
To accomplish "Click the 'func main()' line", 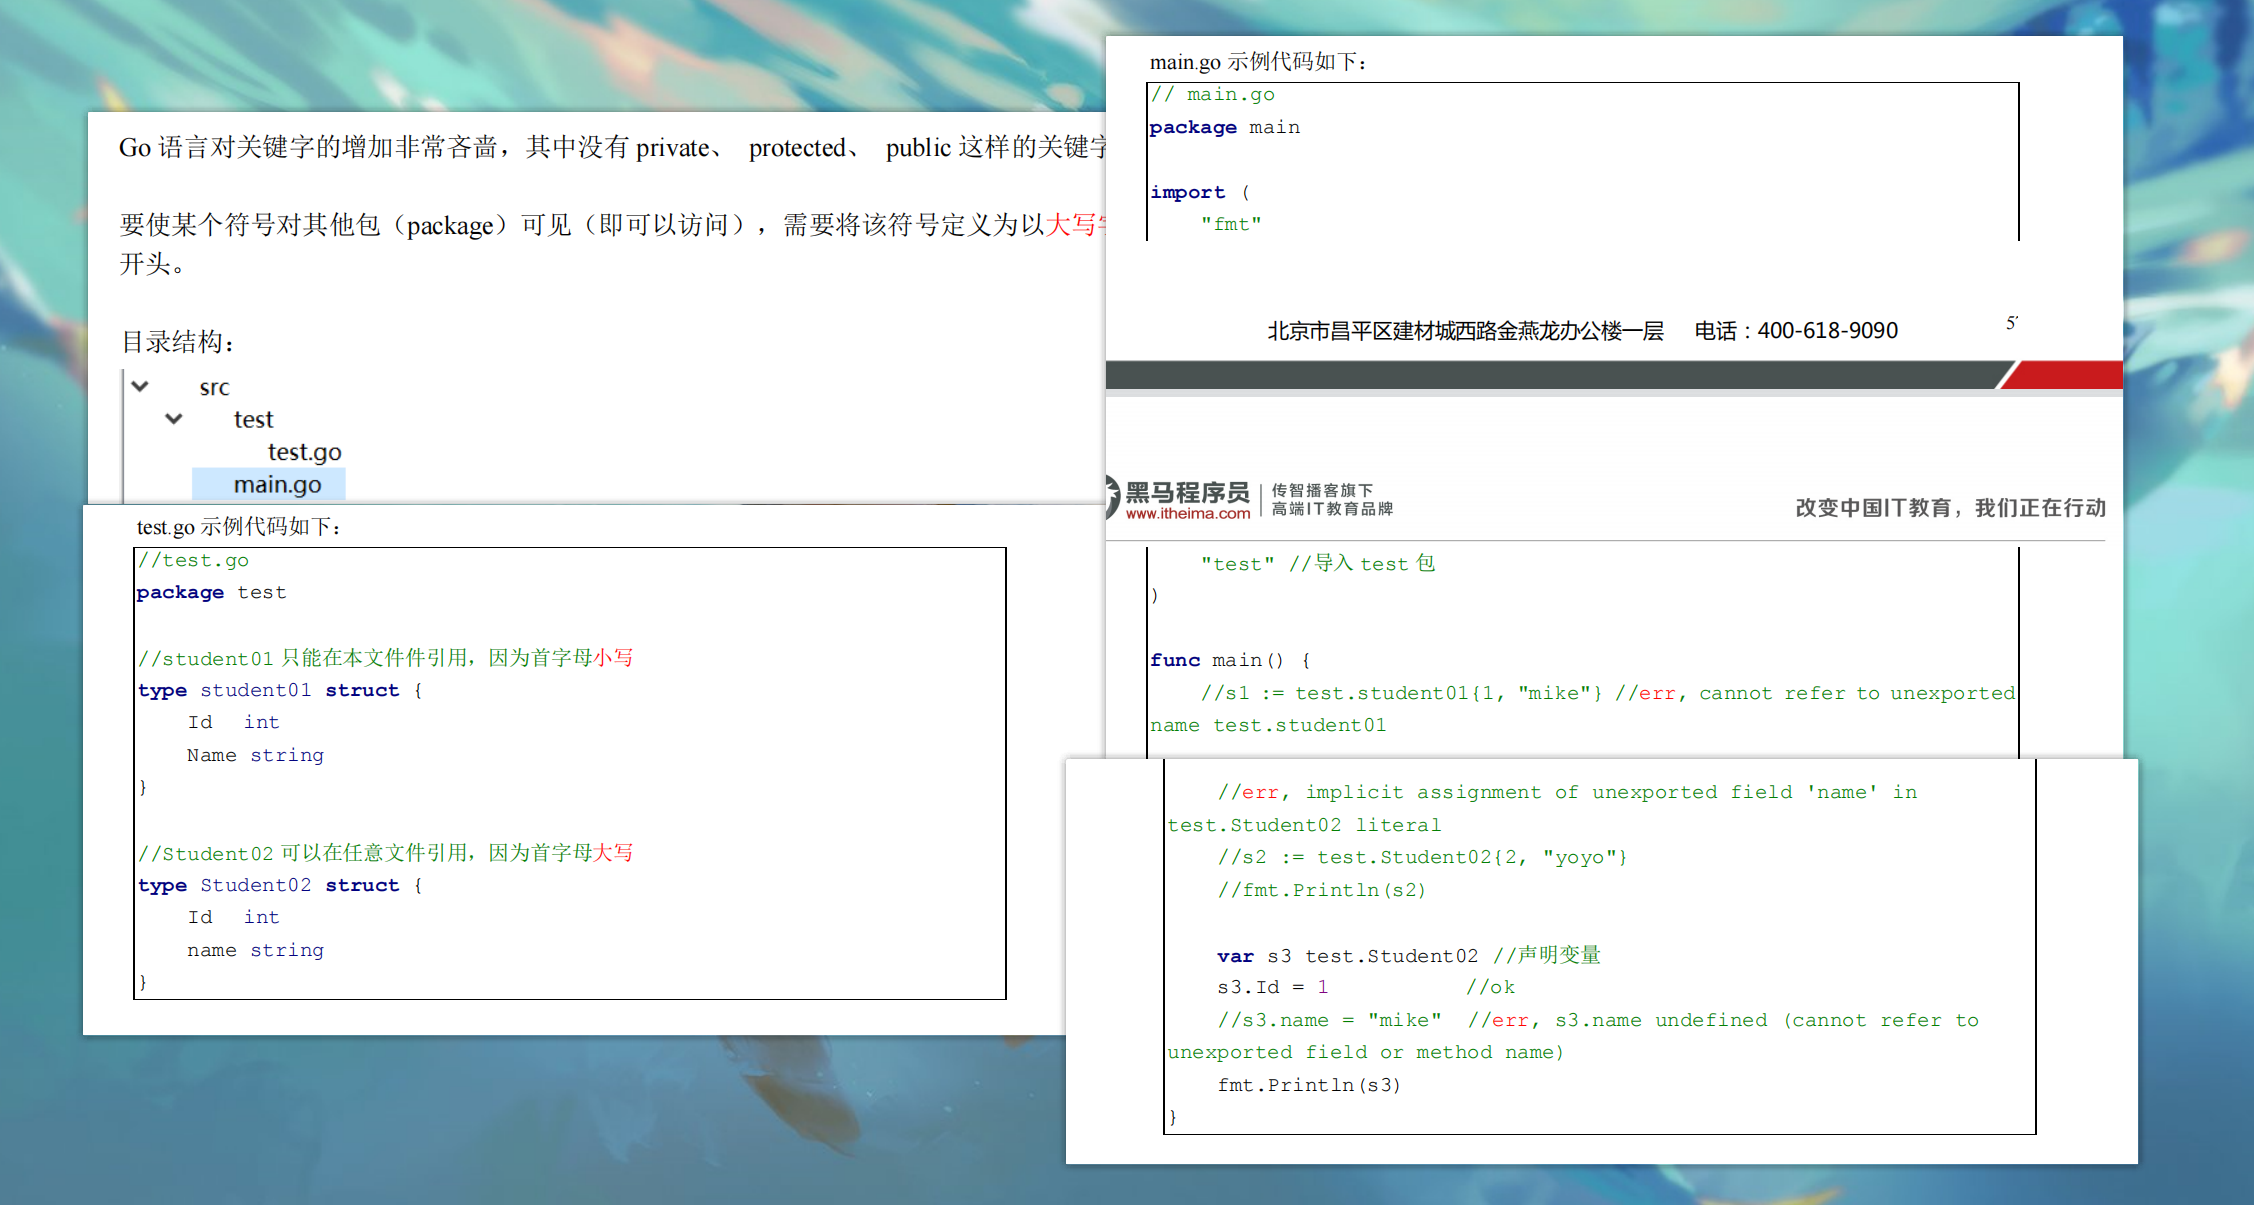I will pos(1229,660).
